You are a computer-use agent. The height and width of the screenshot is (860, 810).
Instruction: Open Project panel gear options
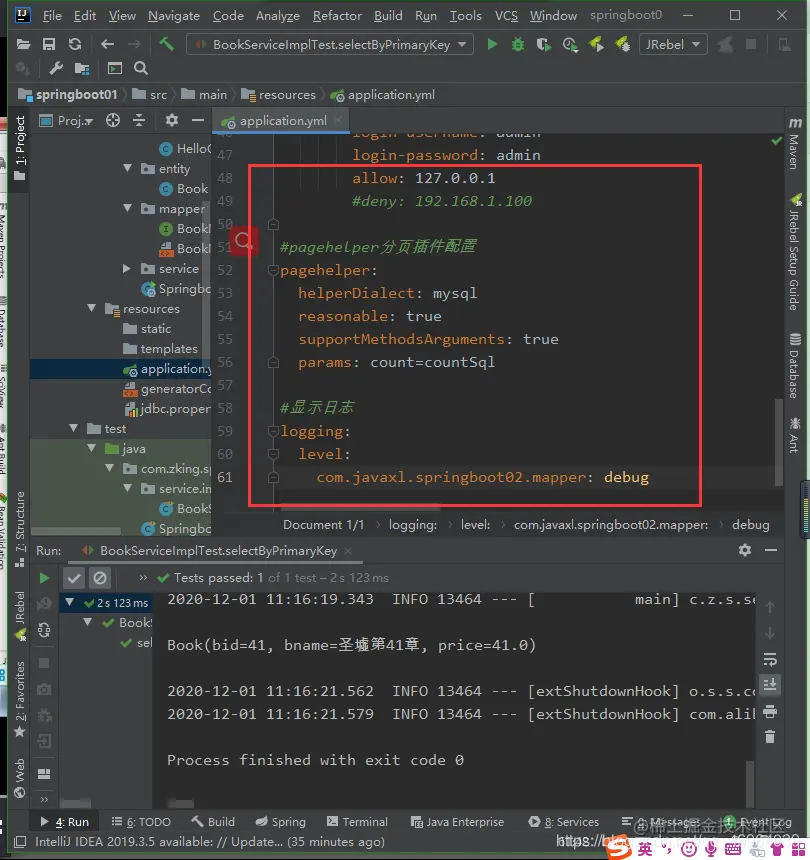(x=172, y=120)
